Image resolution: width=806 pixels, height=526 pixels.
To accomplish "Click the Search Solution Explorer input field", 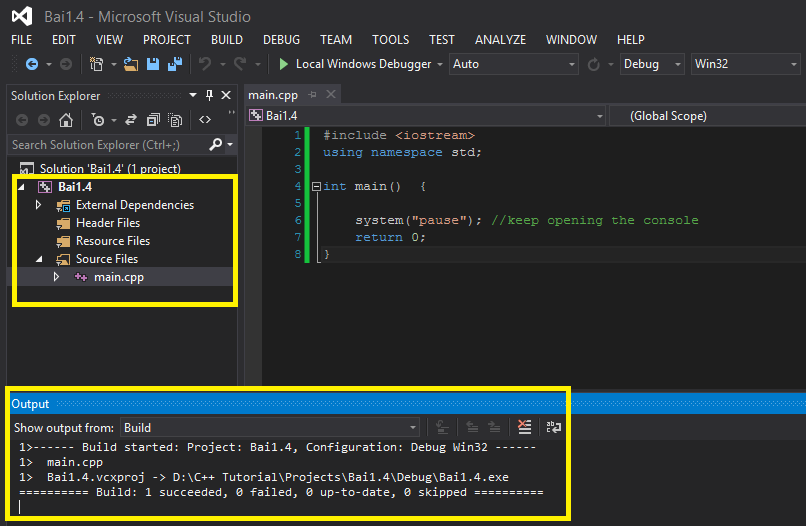I will click(108, 145).
